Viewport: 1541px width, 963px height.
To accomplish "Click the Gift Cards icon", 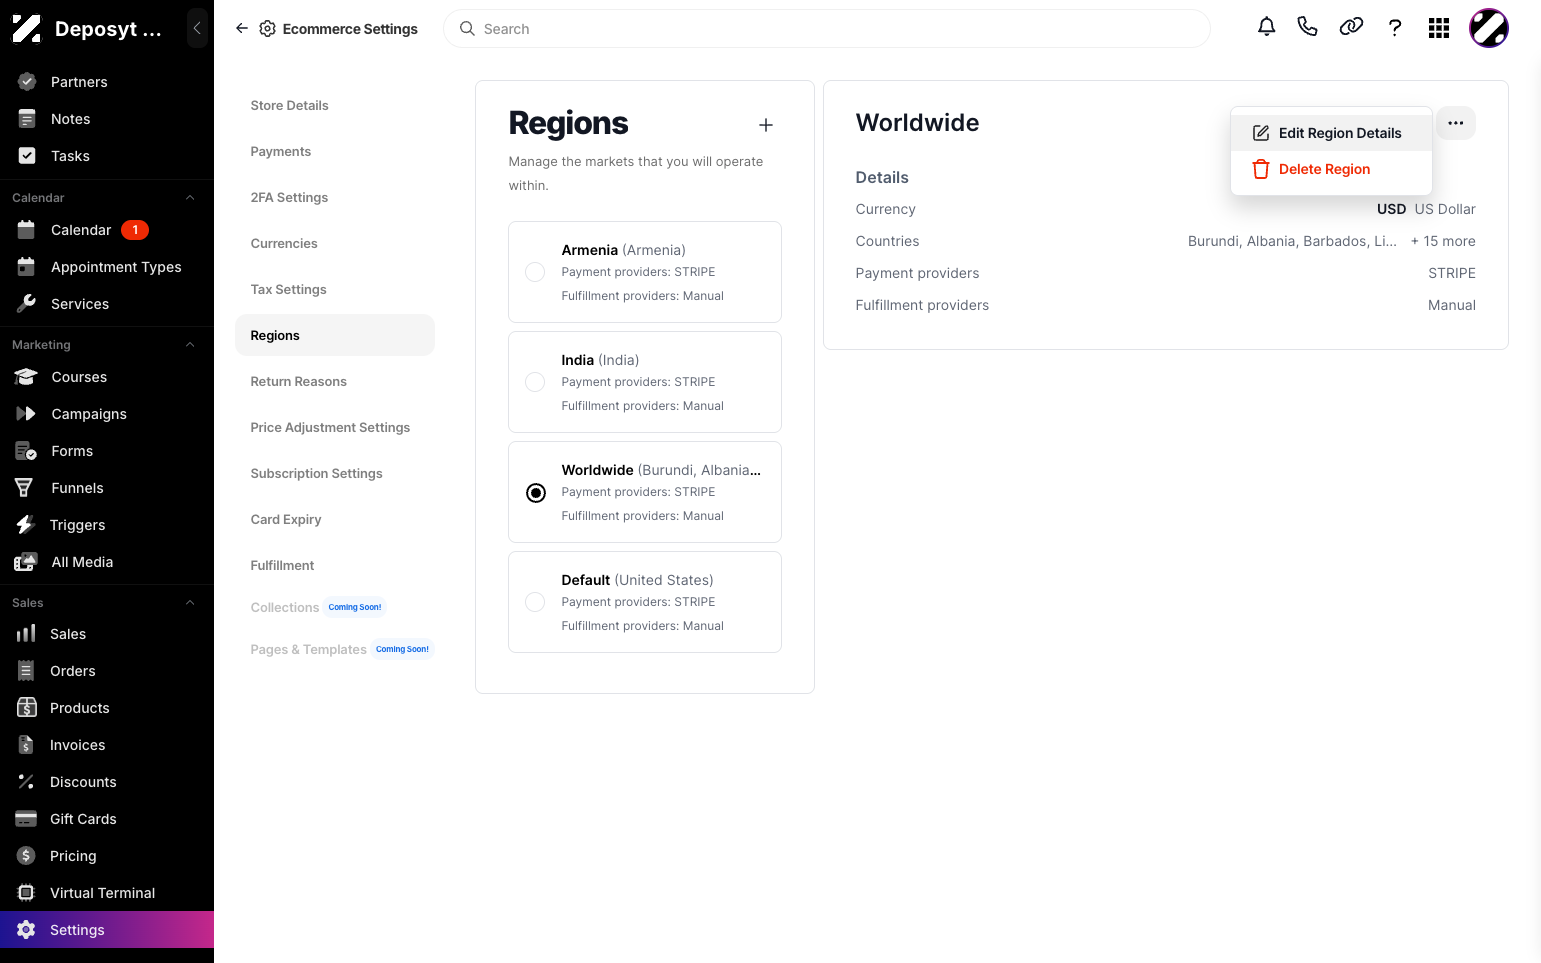I will tap(26, 819).
